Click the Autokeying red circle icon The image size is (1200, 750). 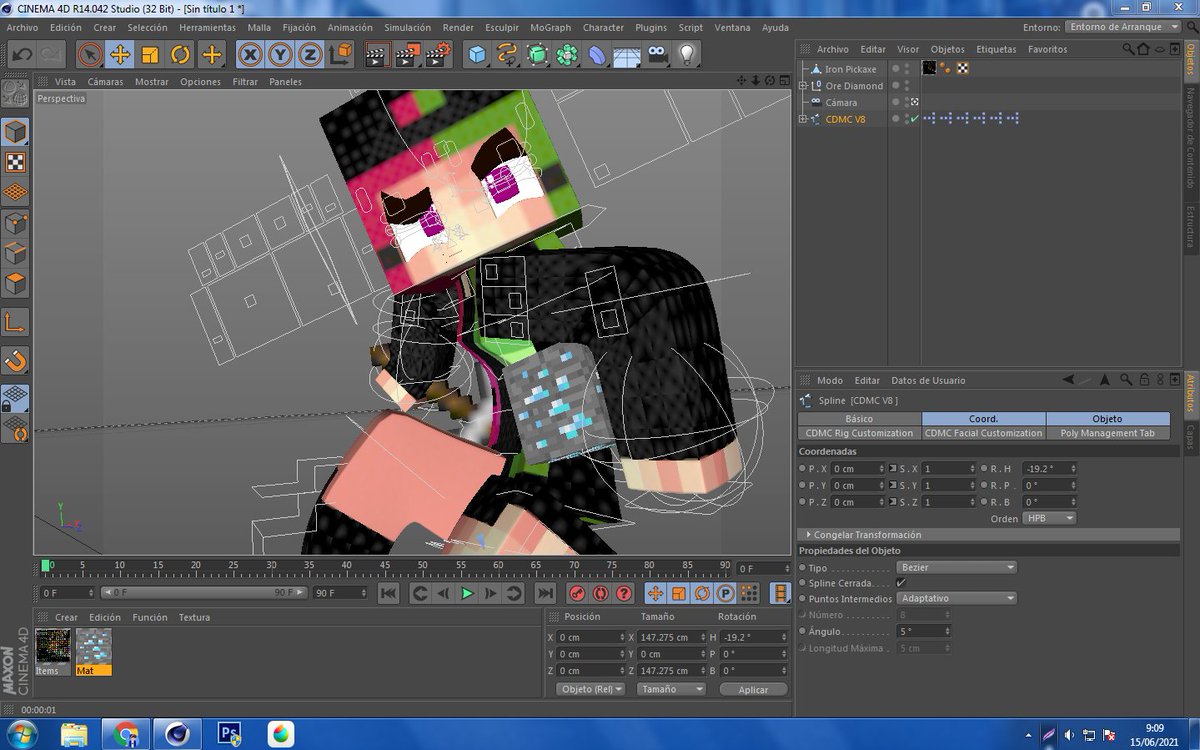[601, 593]
